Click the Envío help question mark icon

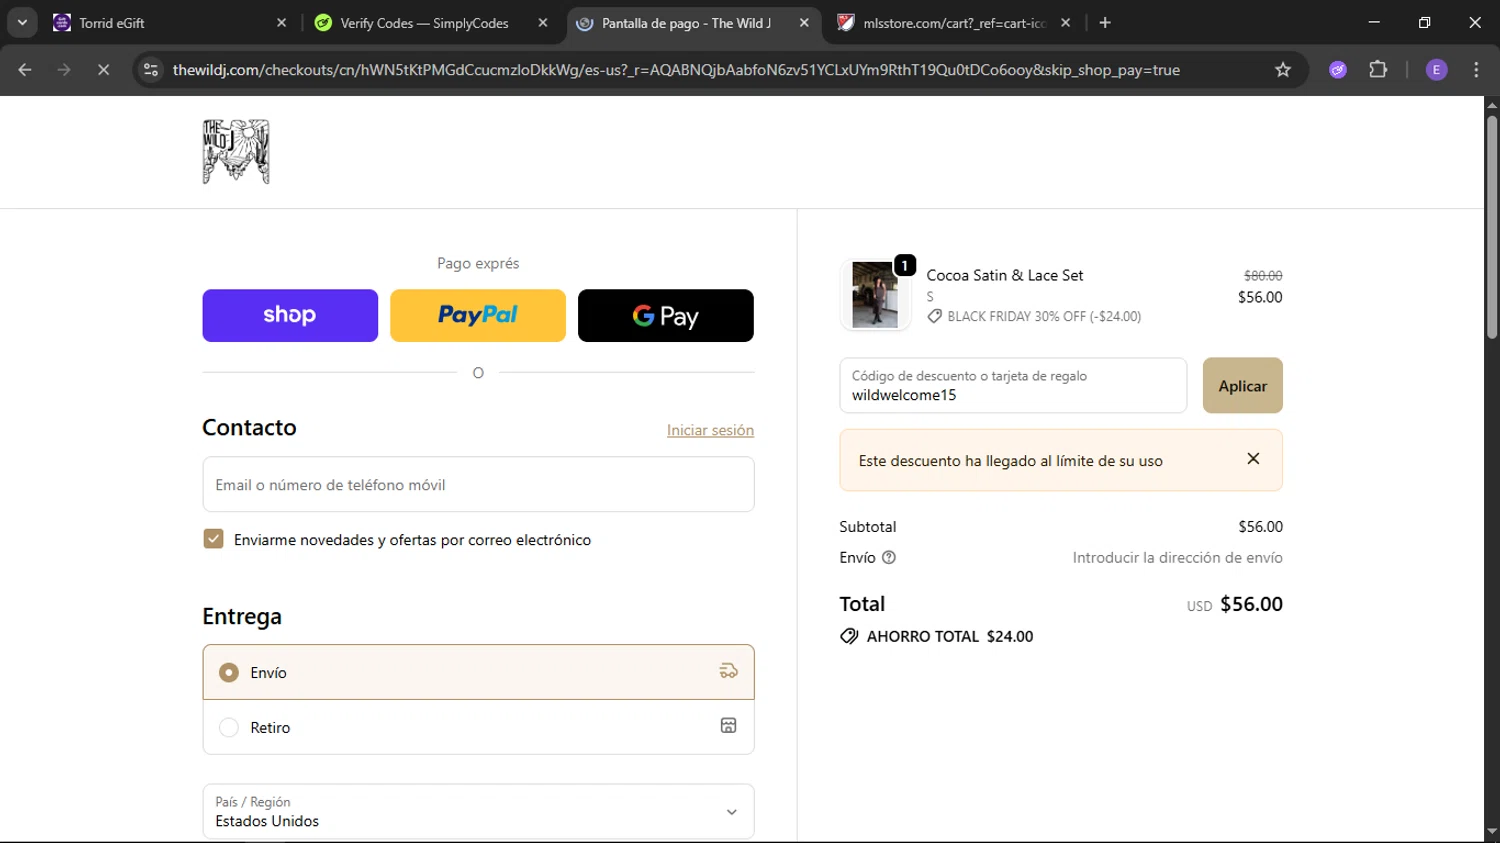pyautogui.click(x=889, y=558)
